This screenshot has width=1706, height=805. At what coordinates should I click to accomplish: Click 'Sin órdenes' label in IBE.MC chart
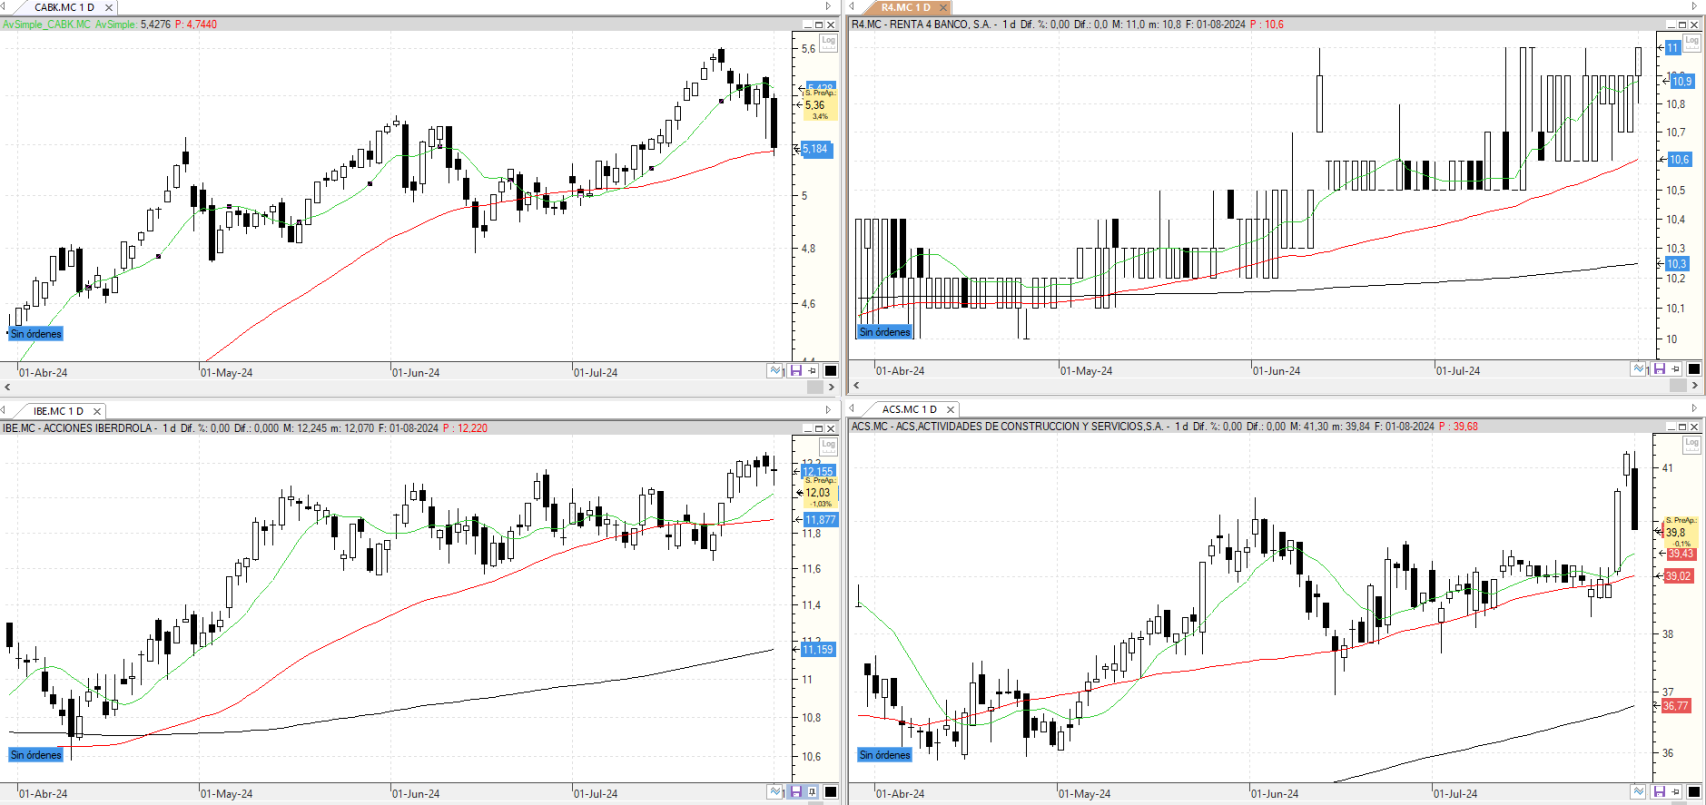(36, 755)
